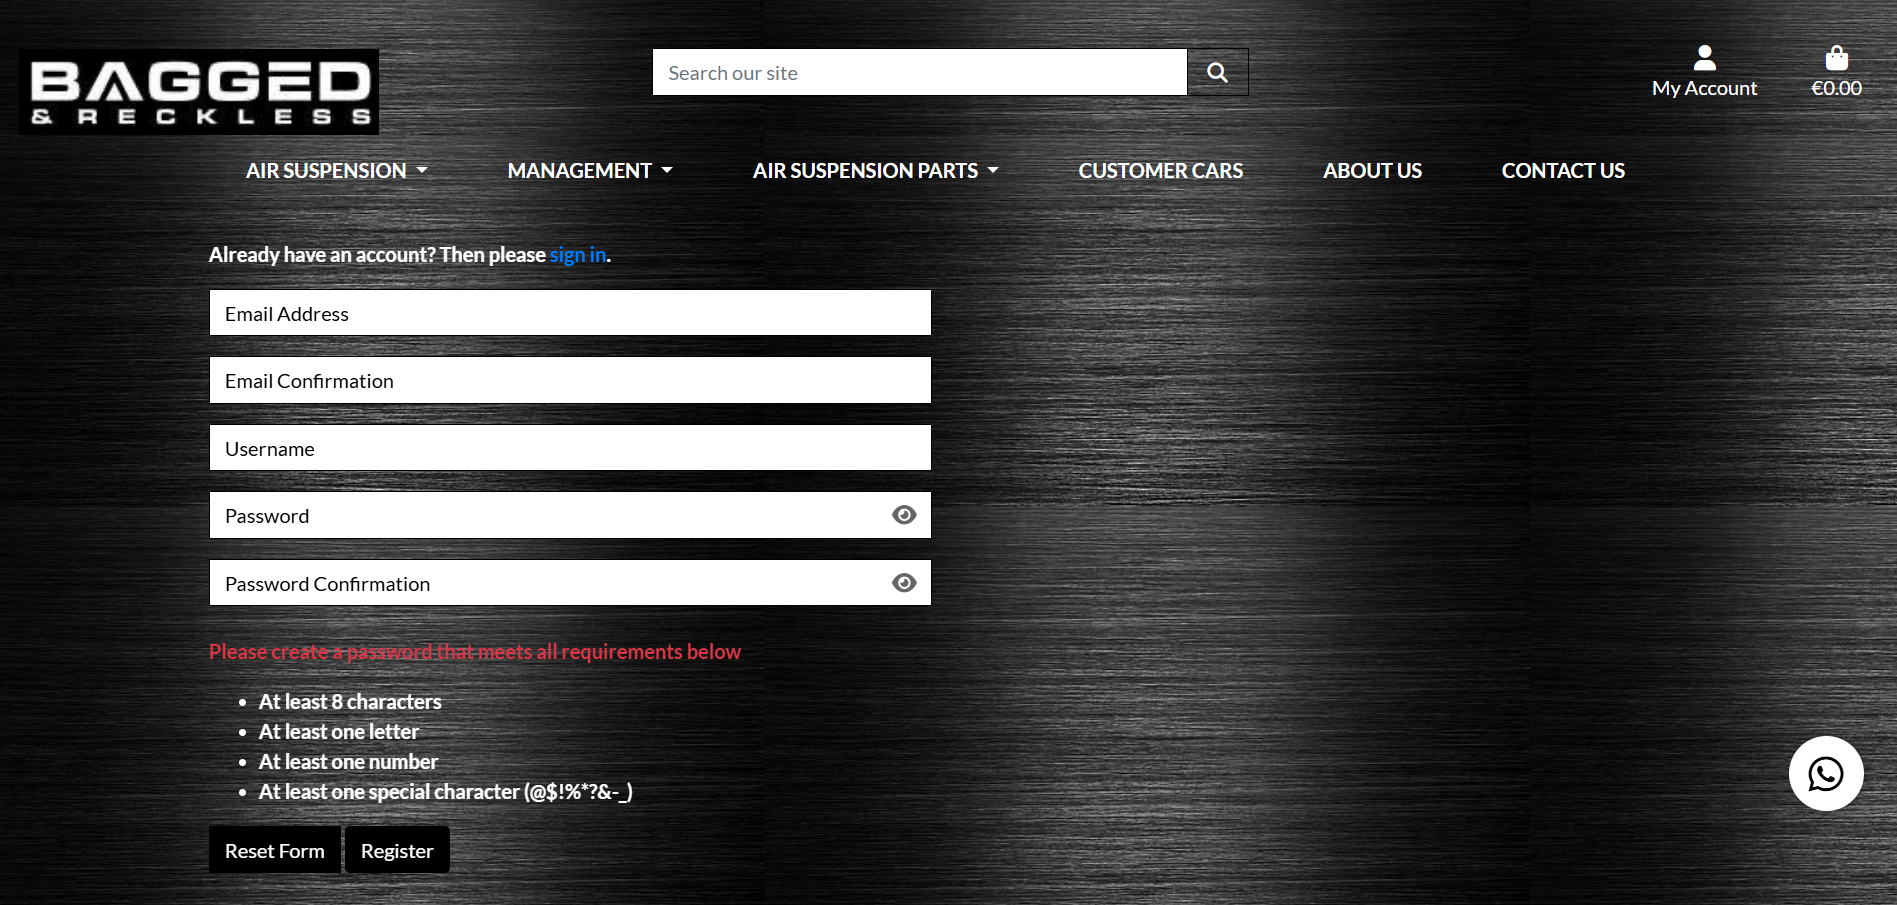Expand the Air Suspension dropdown menu
Viewport: 1897px width, 905px height.
[x=337, y=170]
